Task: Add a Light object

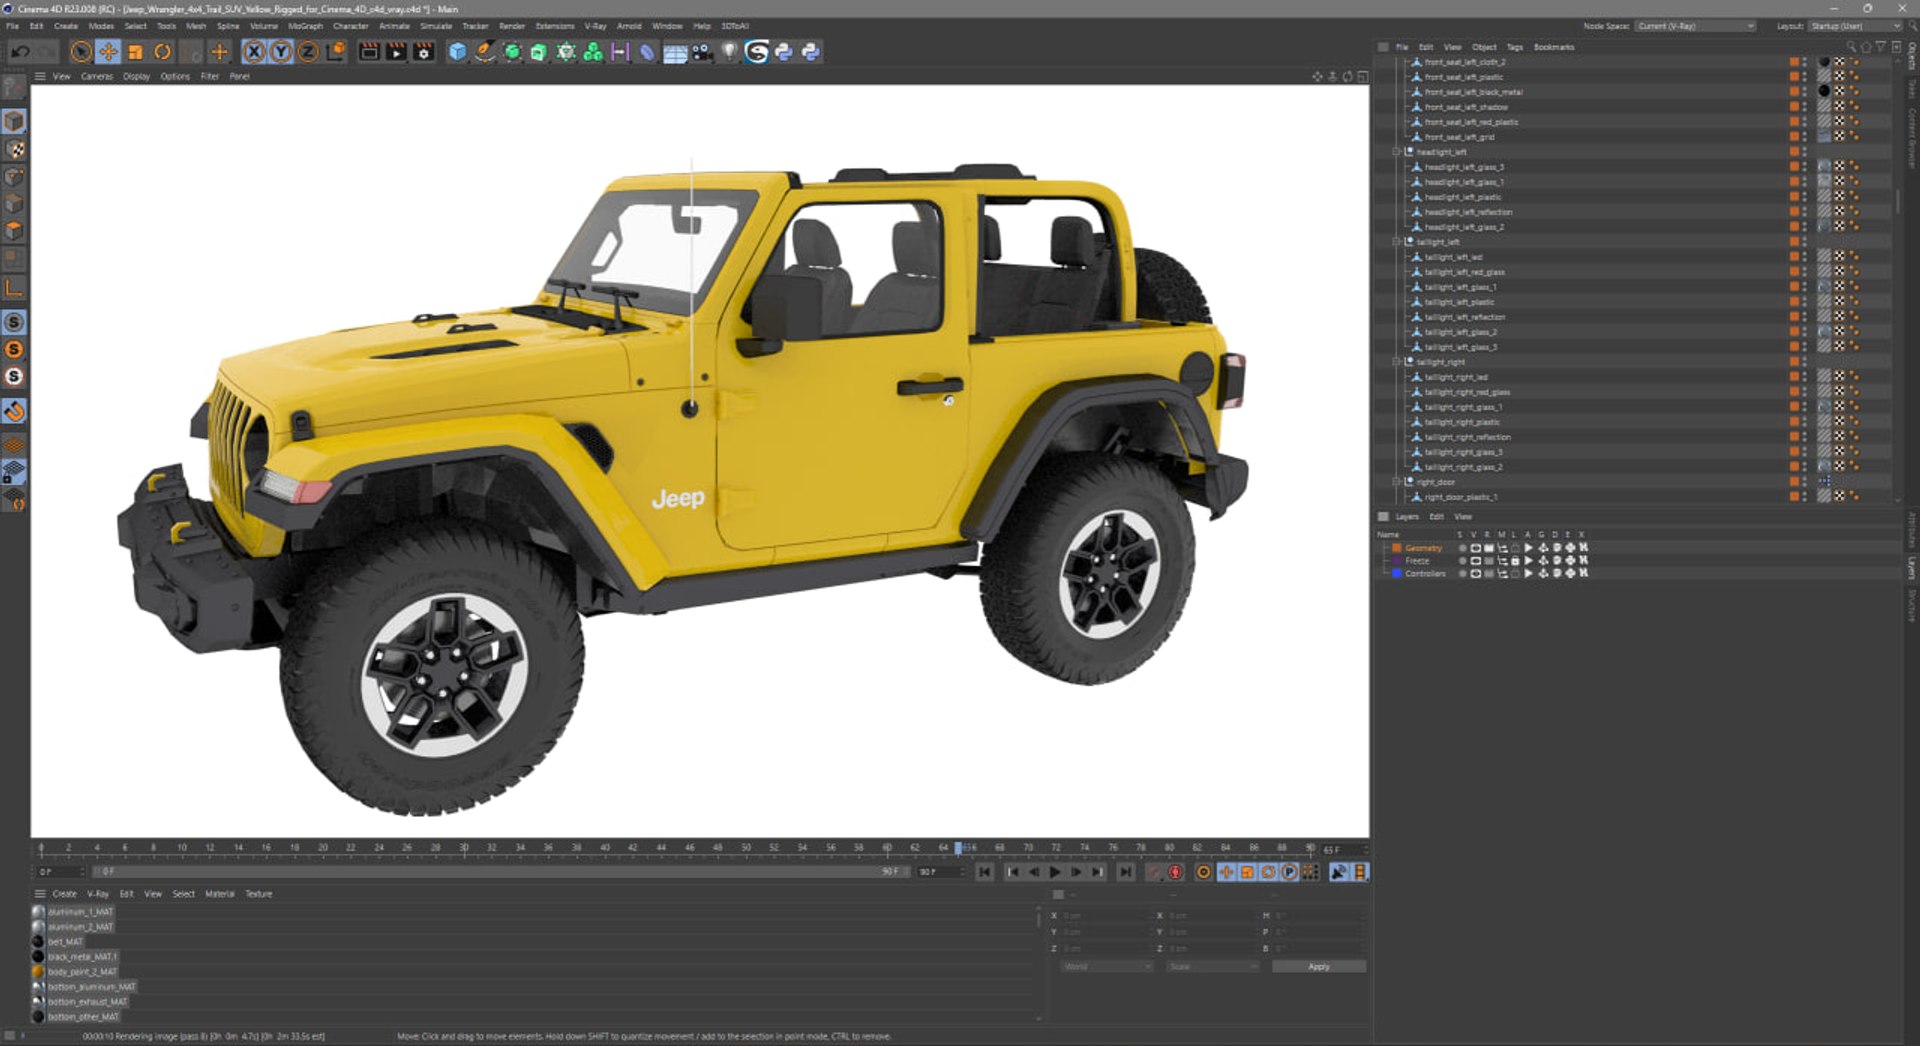Action: pos(729,52)
